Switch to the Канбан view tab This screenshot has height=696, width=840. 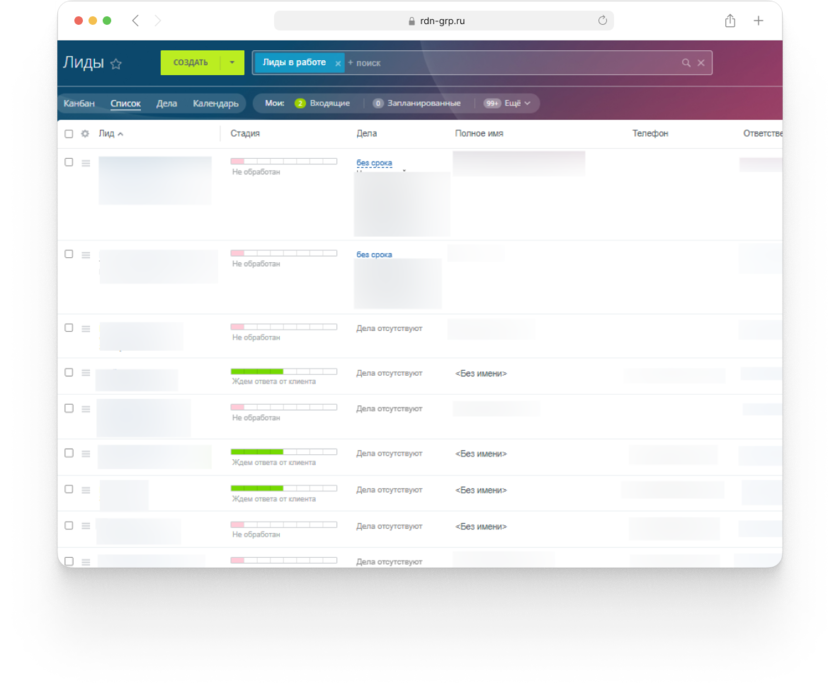click(79, 103)
